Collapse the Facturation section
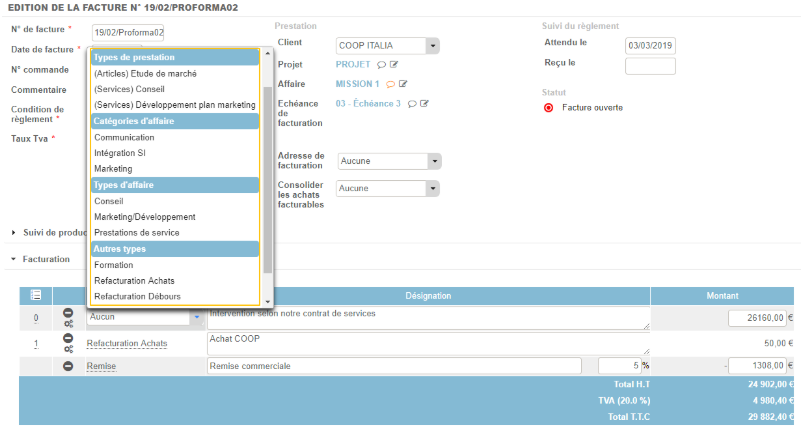This screenshot has width=801, height=432. 14,259
